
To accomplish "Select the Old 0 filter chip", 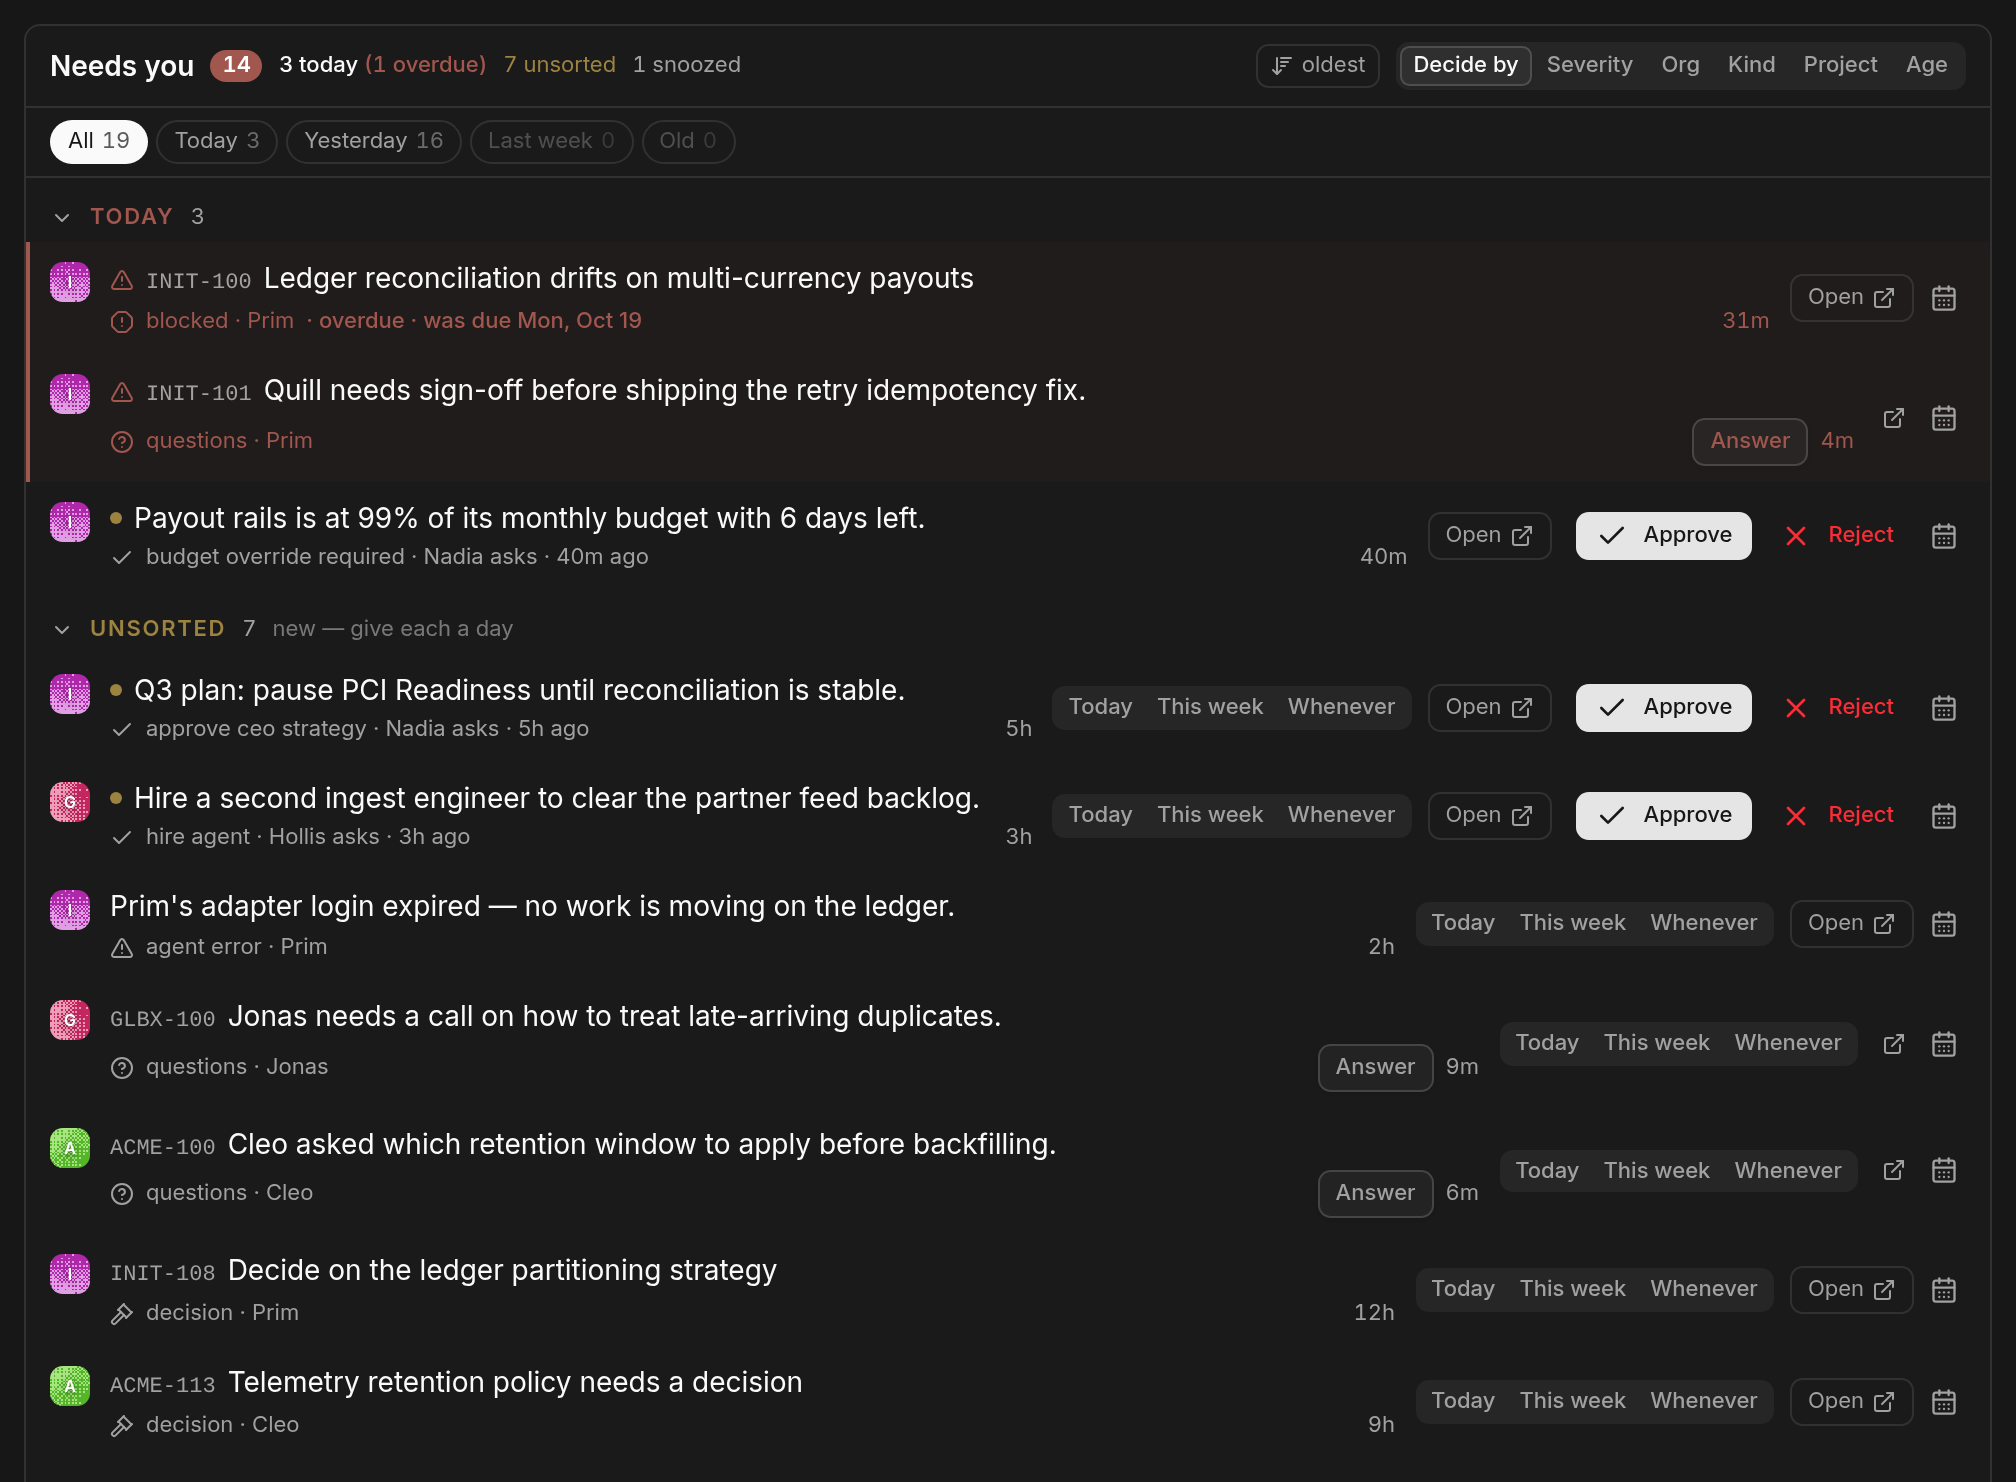I will tap(688, 141).
